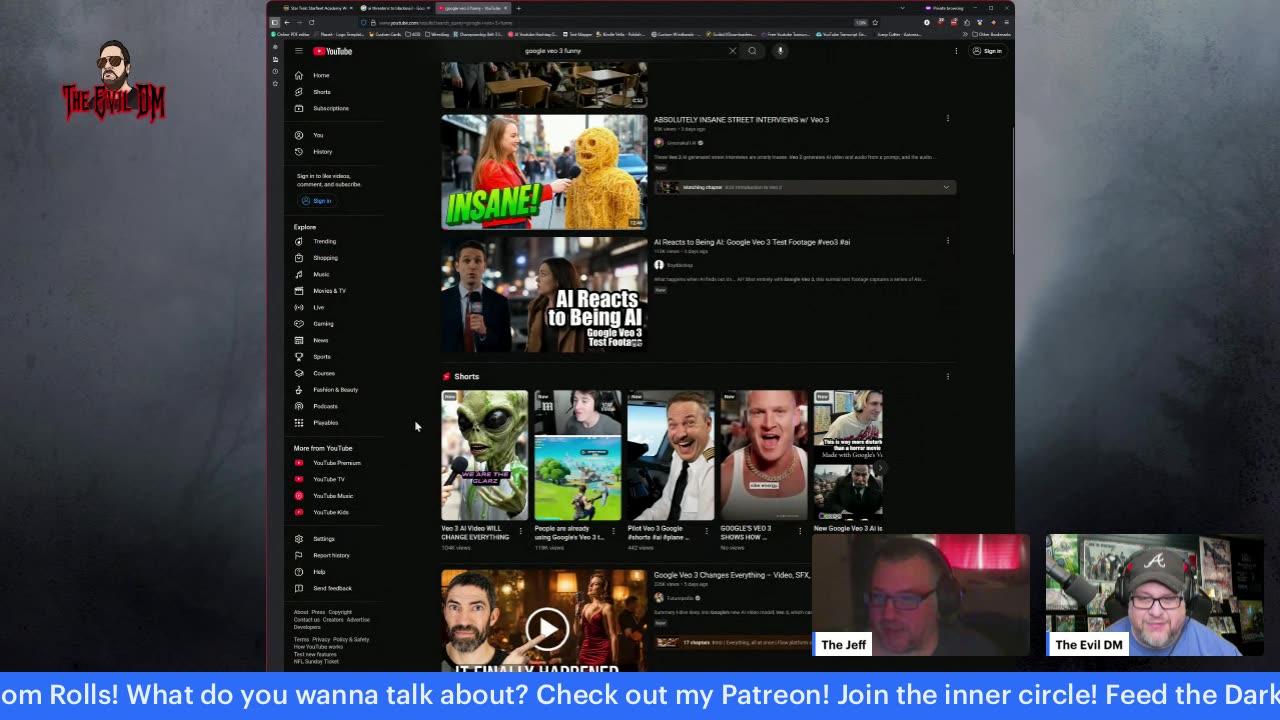Start voice search with microphone icon
This screenshot has width=1280, height=720.
coord(780,51)
